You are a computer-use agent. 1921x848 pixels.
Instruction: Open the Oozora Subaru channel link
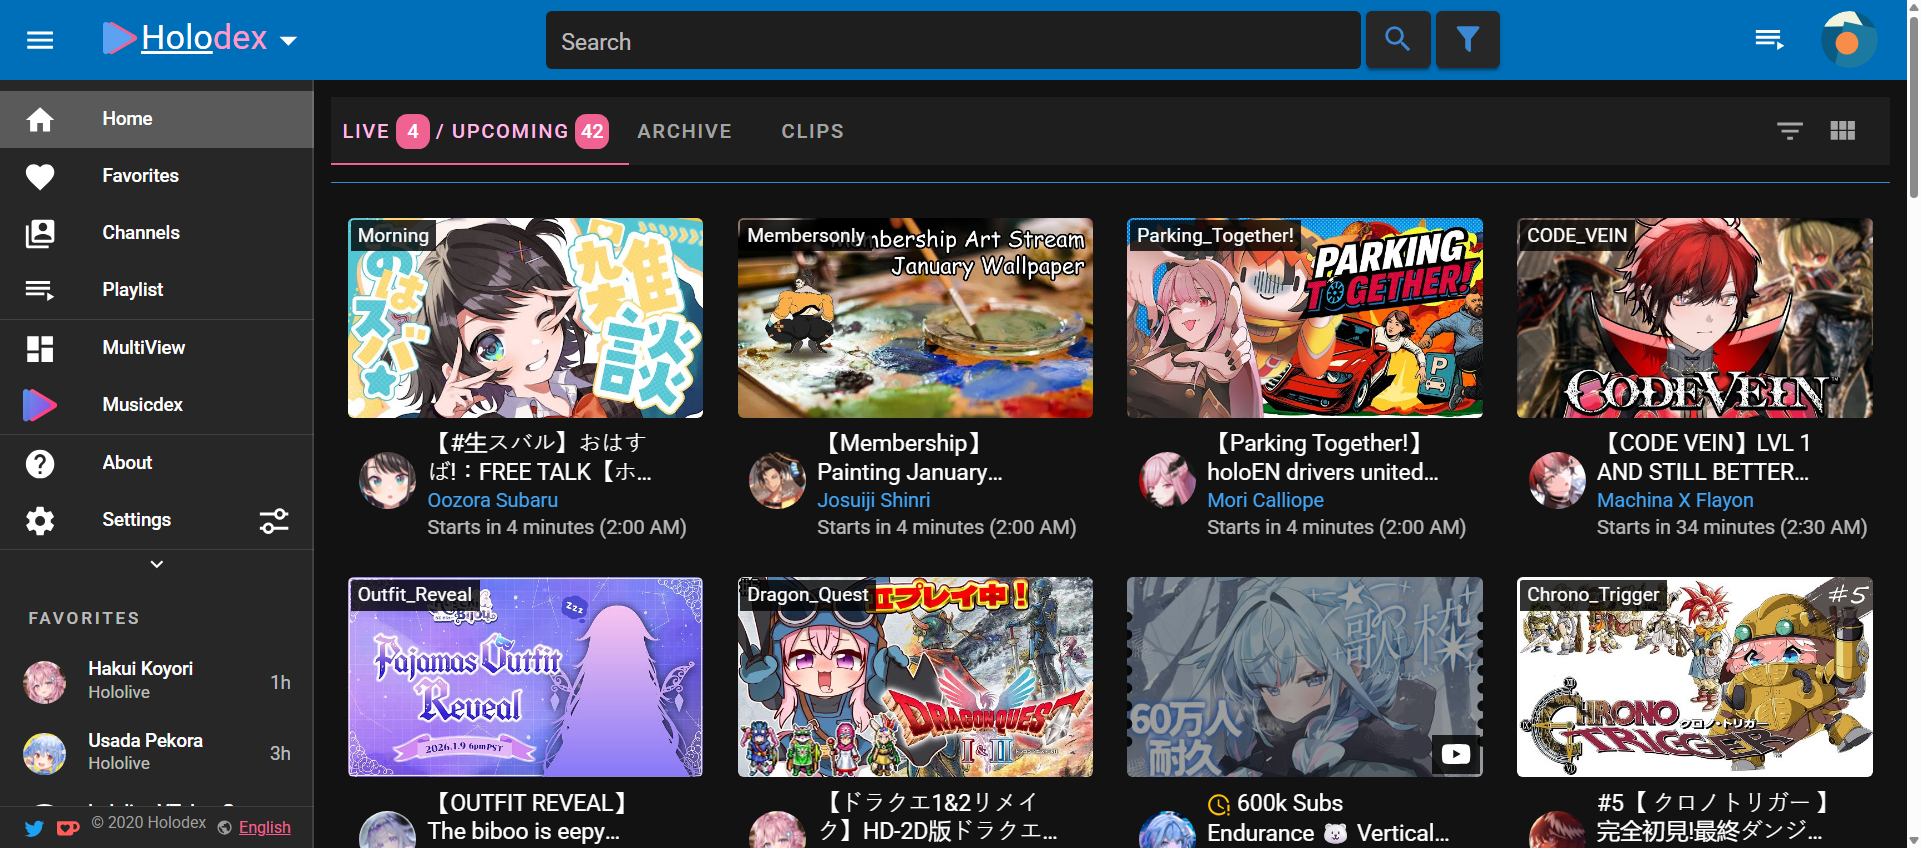(x=493, y=500)
